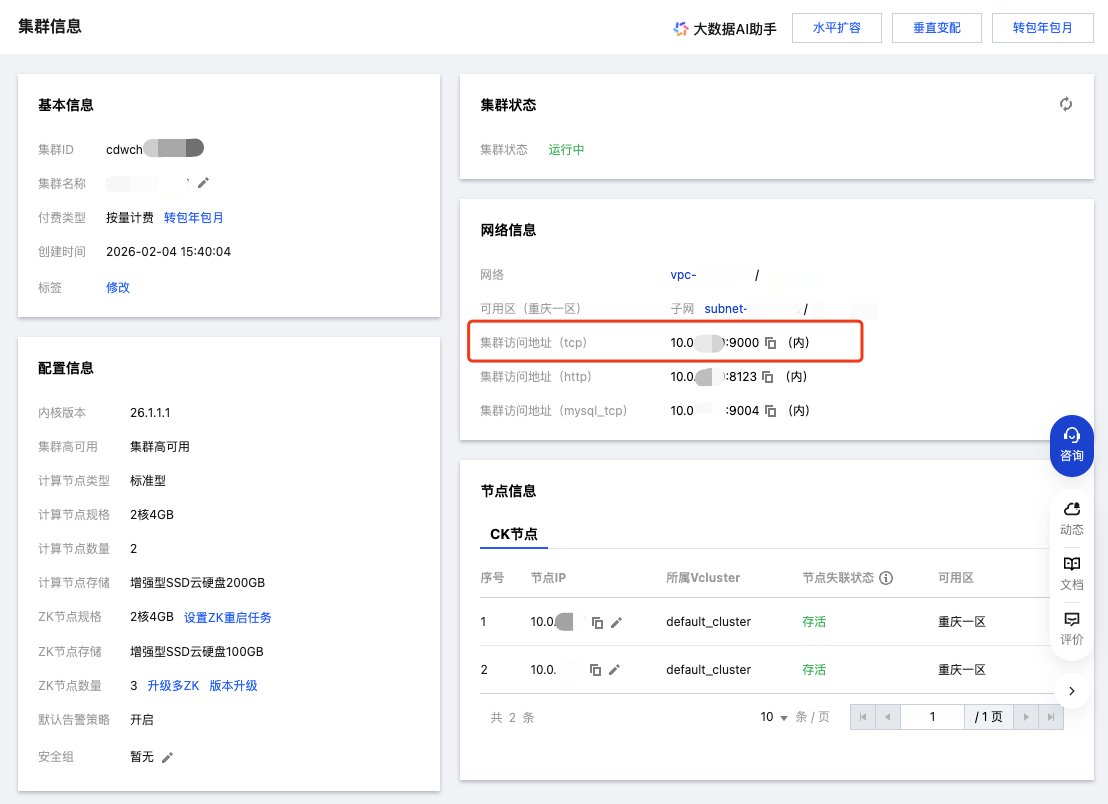Copy the http cluster address :8123
This screenshot has height=804, width=1108.
click(x=767, y=377)
